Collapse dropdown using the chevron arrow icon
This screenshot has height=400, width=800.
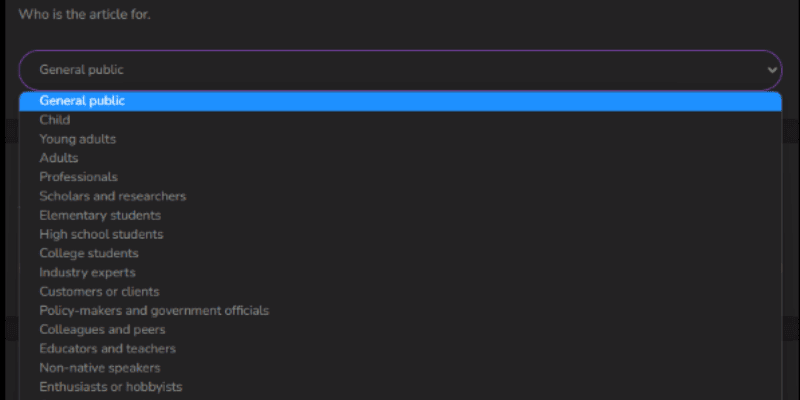click(x=772, y=70)
